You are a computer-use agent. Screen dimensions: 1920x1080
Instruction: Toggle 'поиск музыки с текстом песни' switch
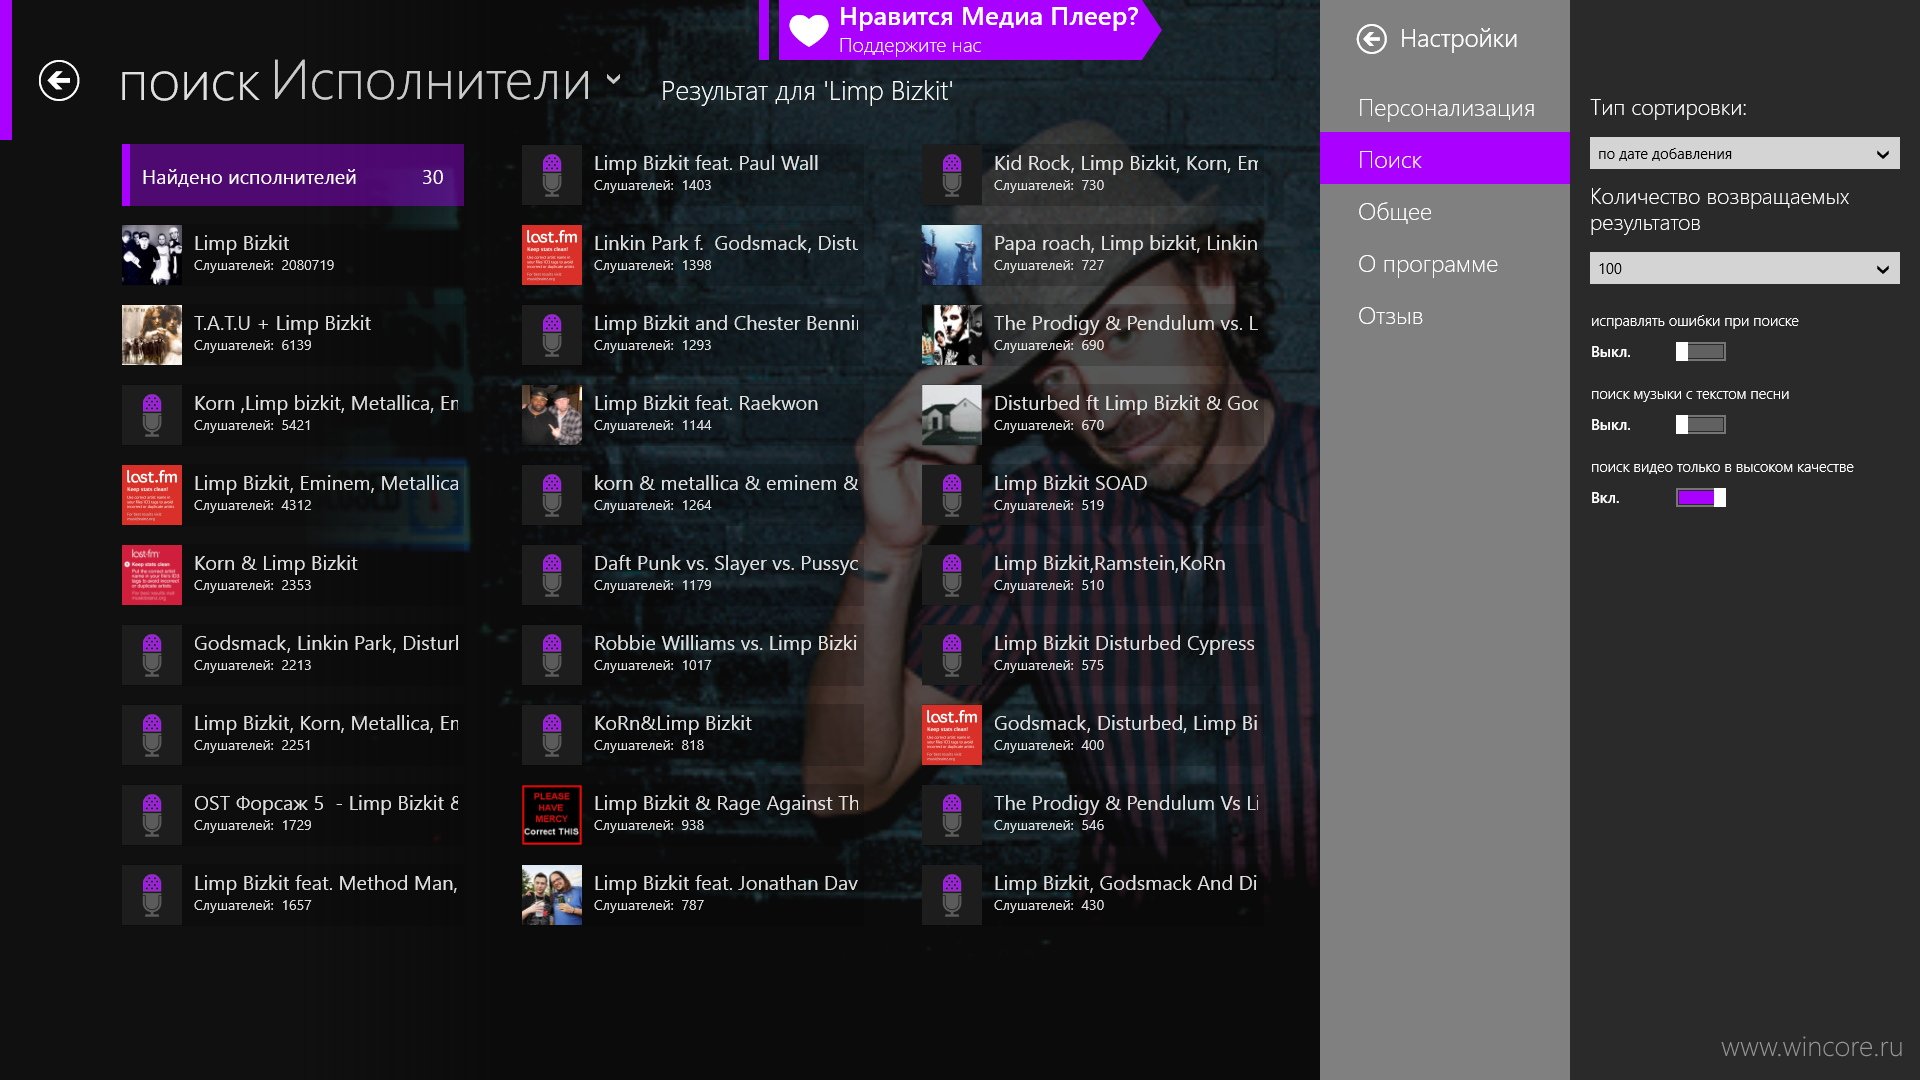point(1701,425)
